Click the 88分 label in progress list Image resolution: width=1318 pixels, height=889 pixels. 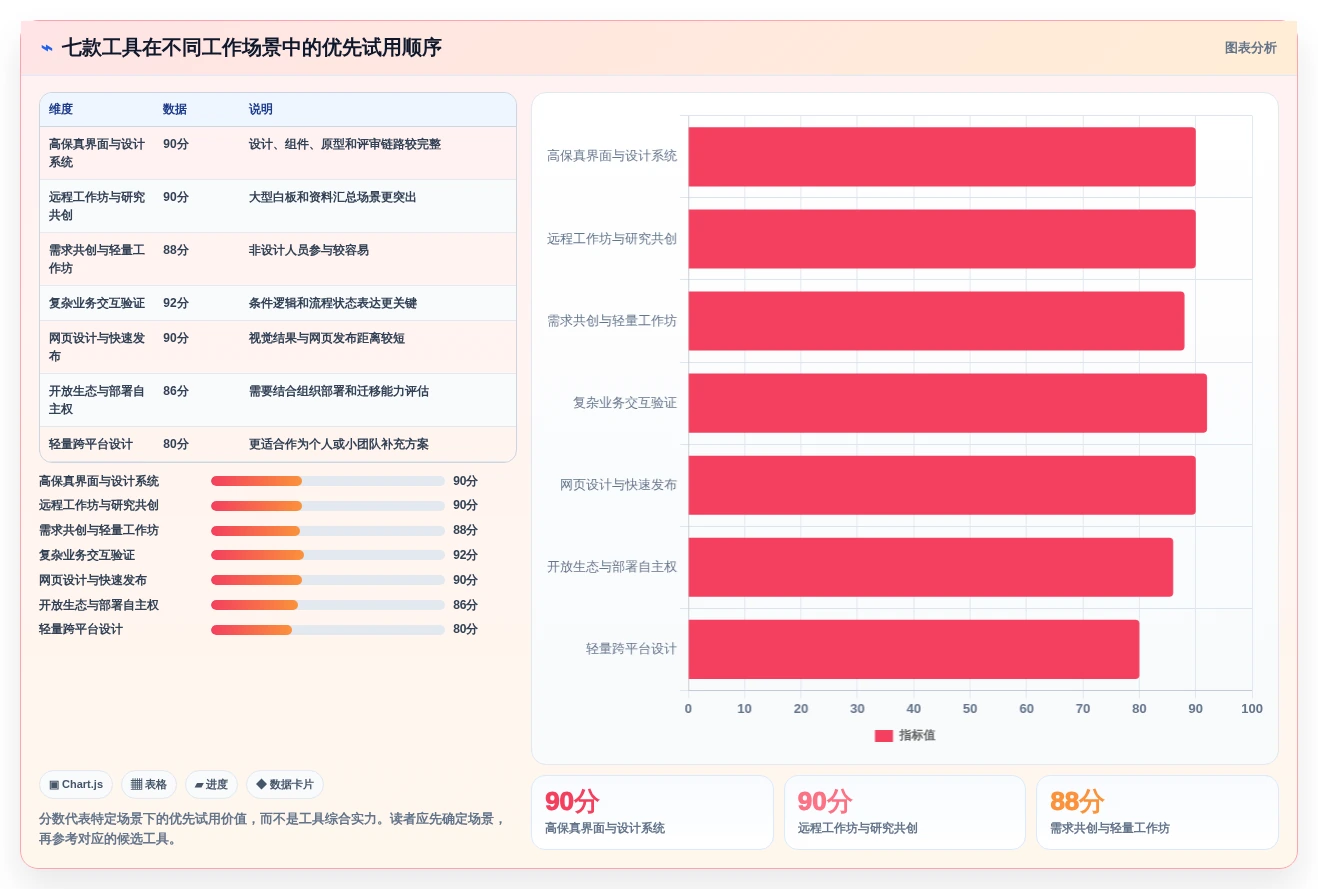click(465, 530)
